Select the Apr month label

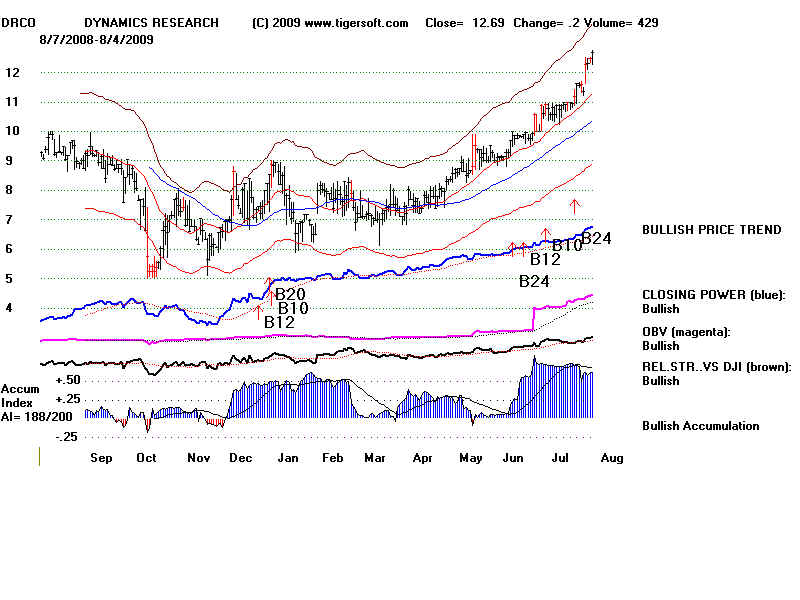422,458
